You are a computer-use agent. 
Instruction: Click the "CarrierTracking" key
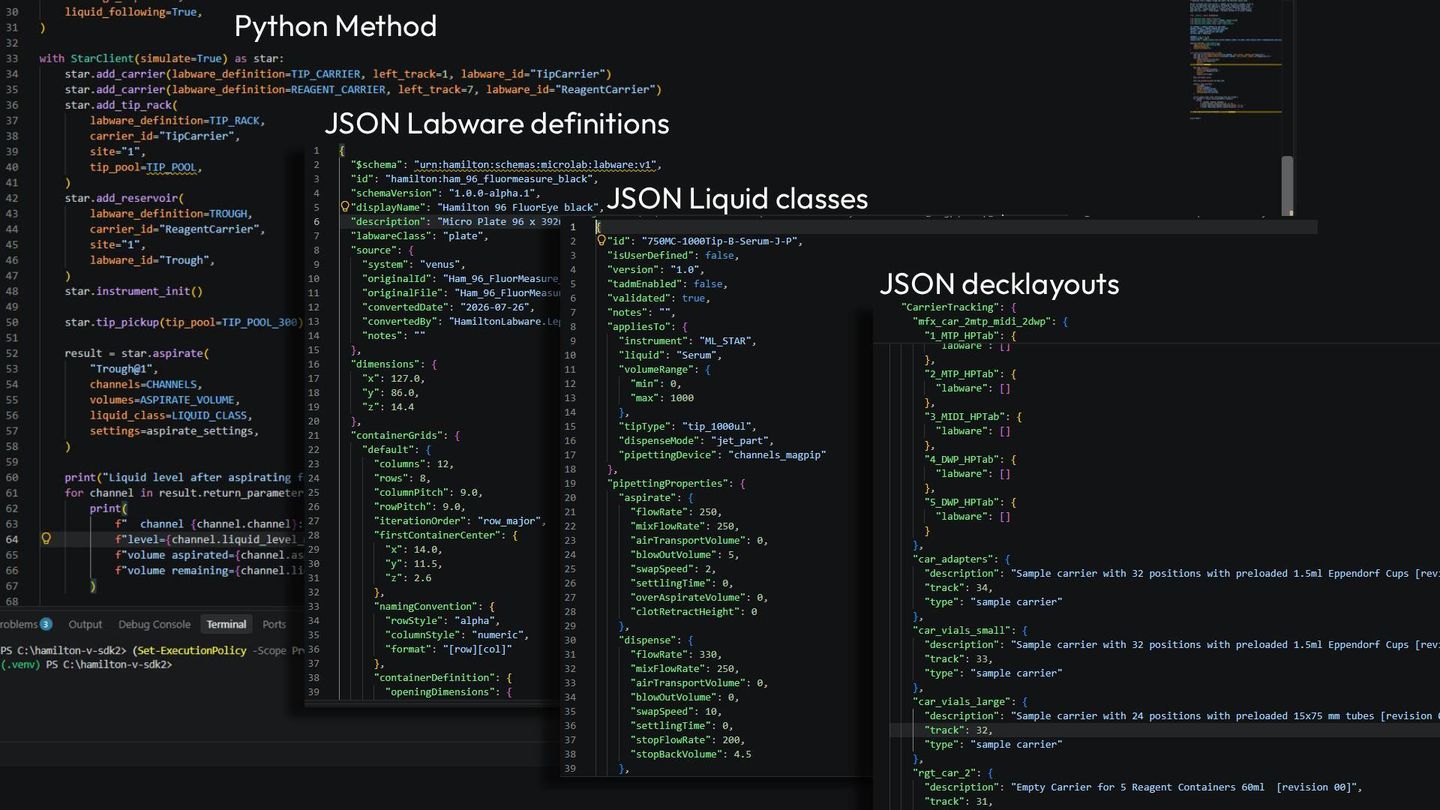pyautogui.click(x=950, y=307)
